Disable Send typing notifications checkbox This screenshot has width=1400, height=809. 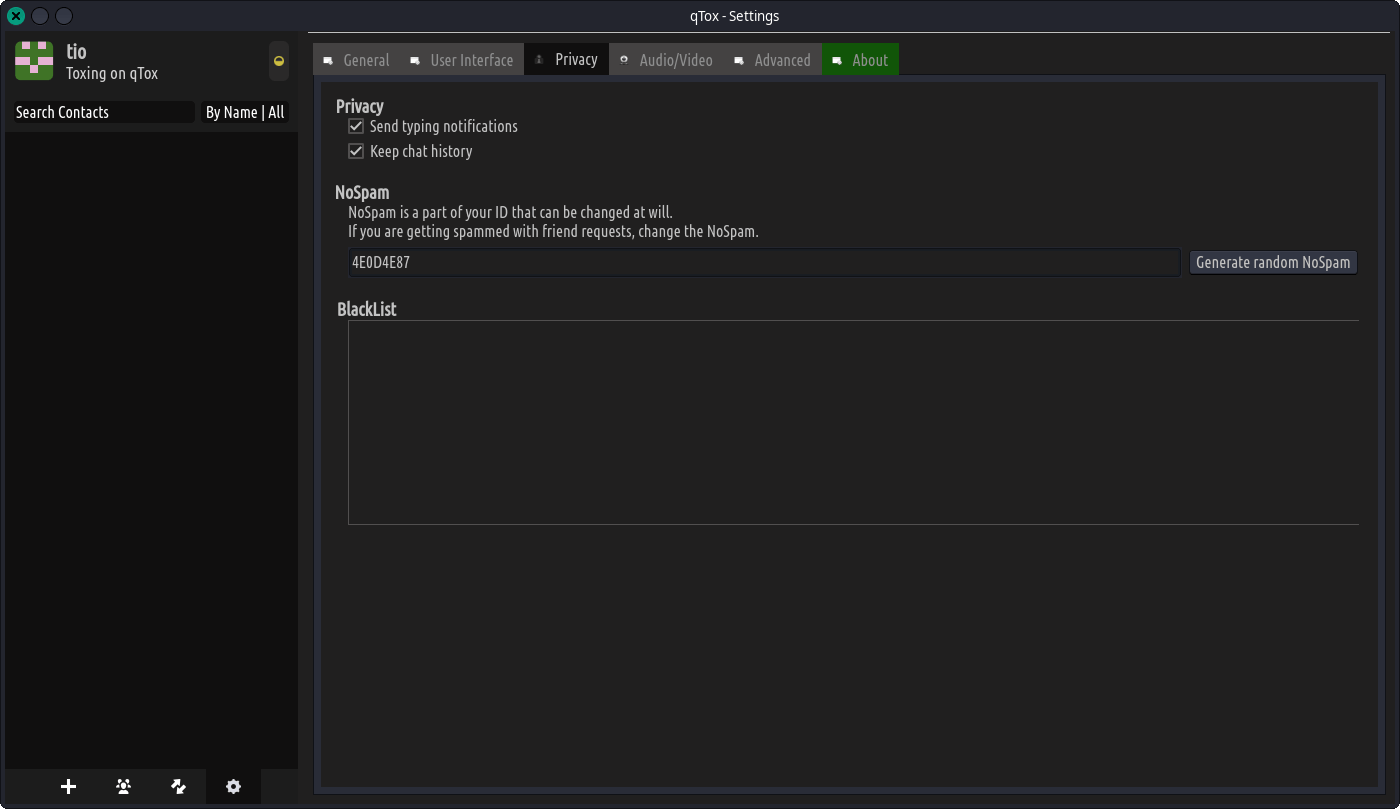[x=356, y=127]
